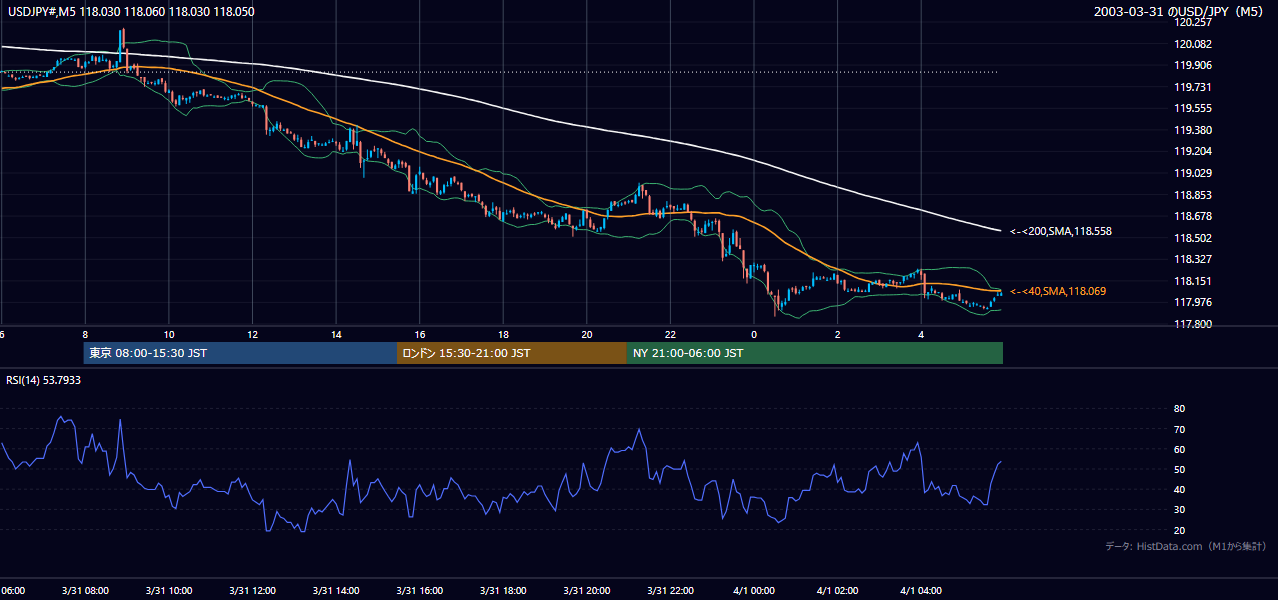Click price axis value 119.380
The height and width of the screenshot is (600, 1278).
coord(1193,130)
